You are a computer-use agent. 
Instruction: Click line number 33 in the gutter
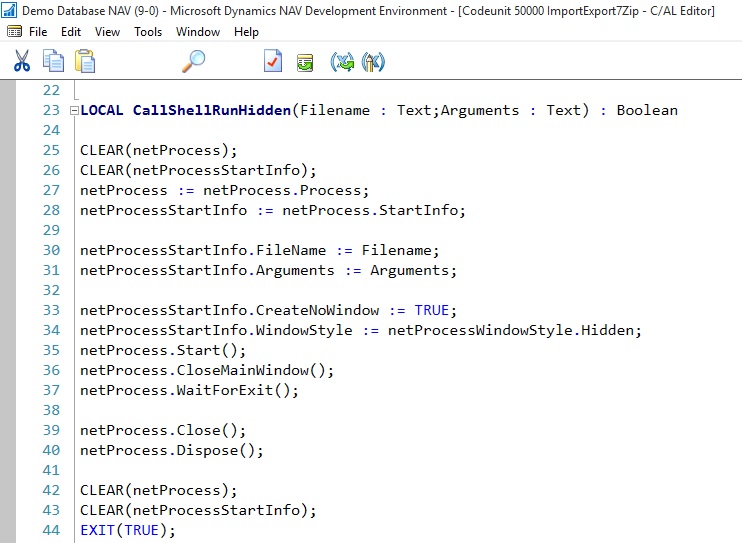(50, 310)
